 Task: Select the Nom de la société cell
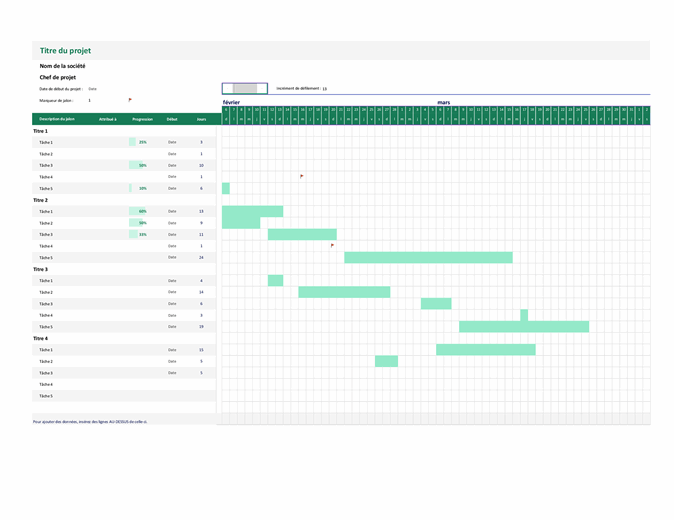click(63, 66)
